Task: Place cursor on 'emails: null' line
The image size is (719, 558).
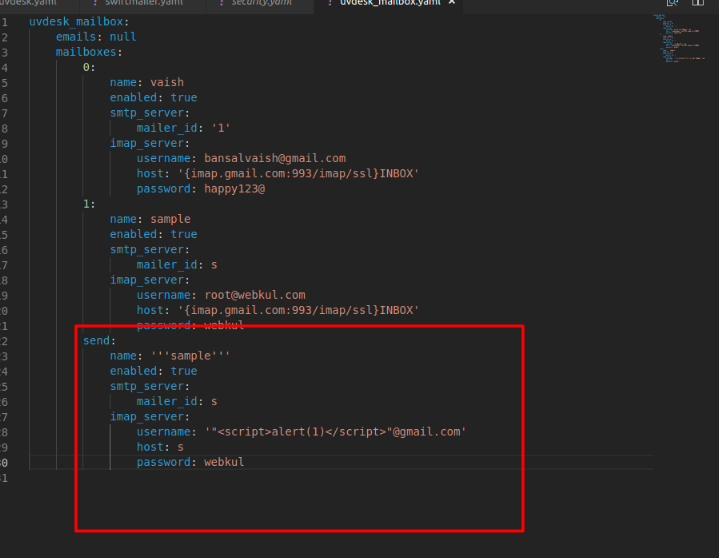Action: point(96,37)
